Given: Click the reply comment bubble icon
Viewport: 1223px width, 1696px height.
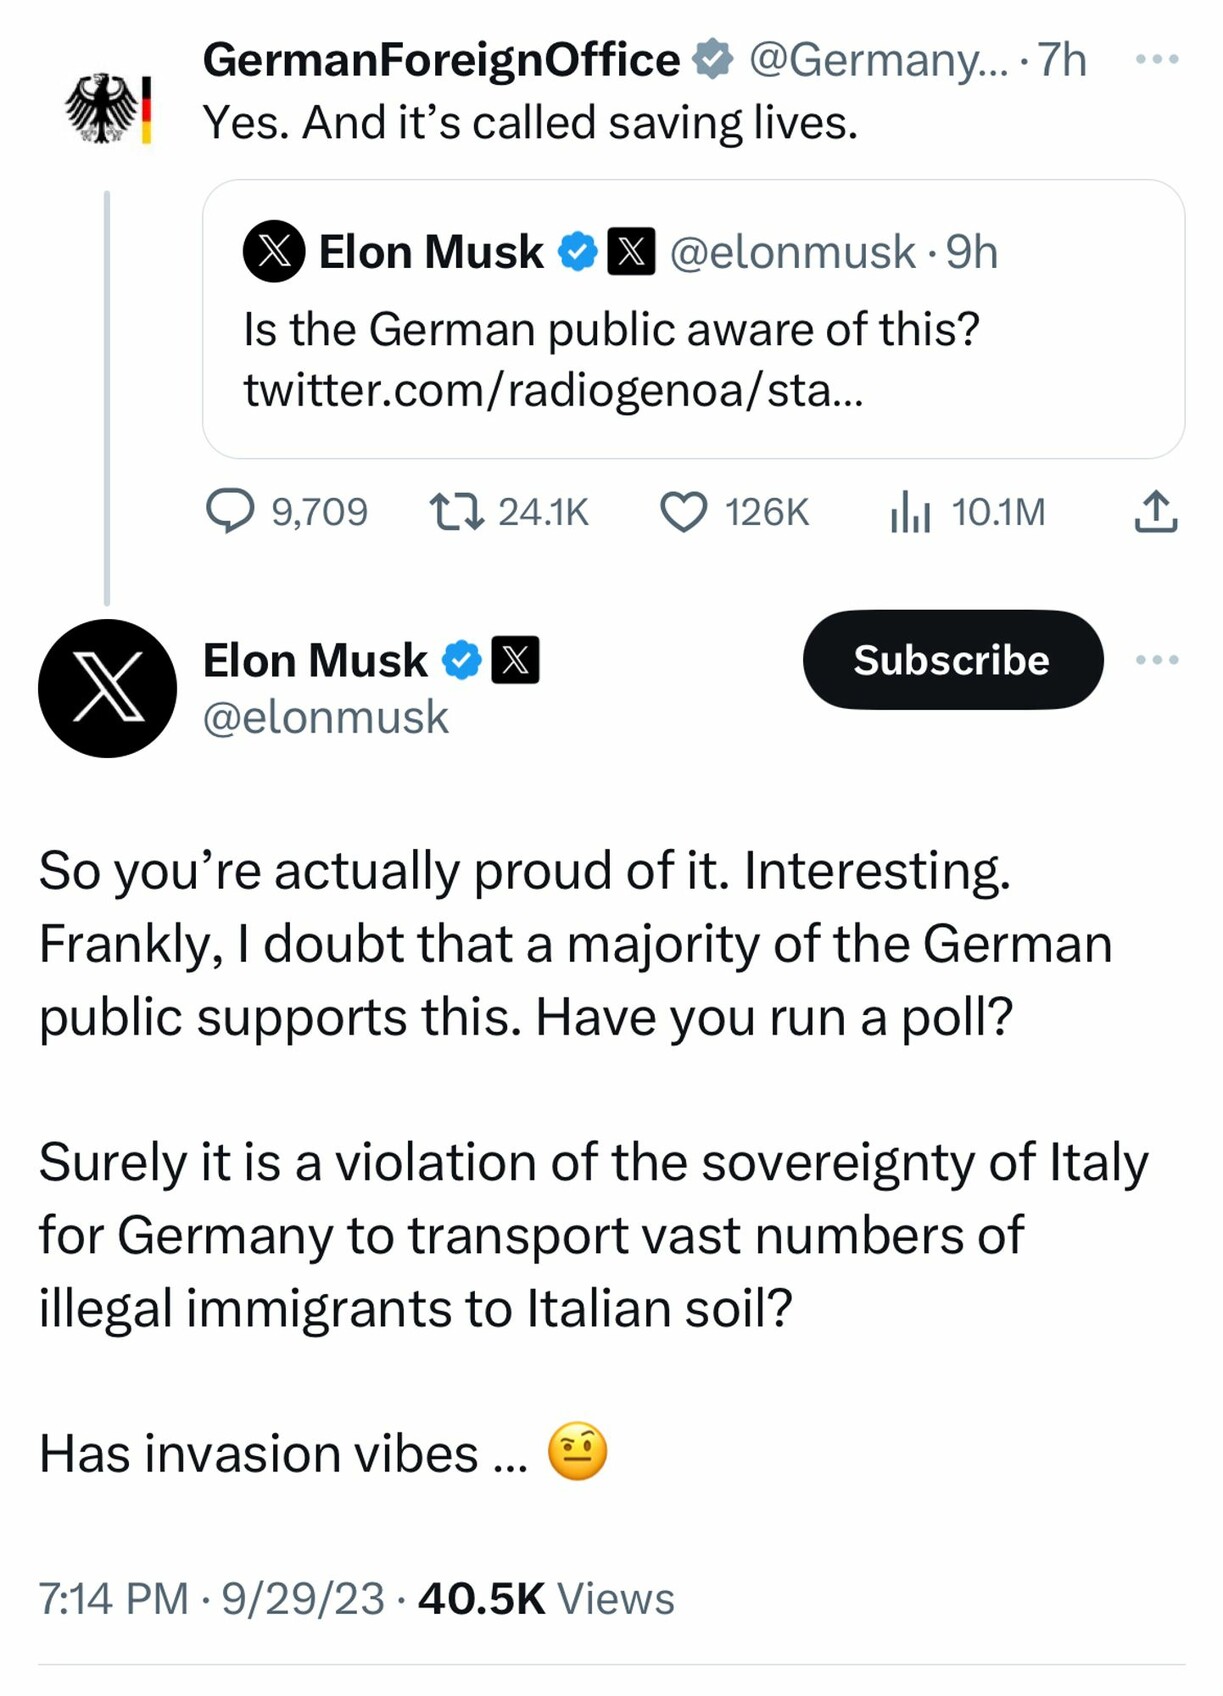Looking at the screenshot, I should tap(230, 511).
